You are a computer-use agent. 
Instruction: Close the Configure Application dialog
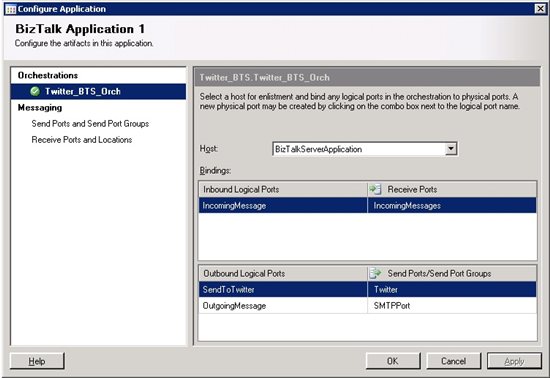tap(540, 9)
